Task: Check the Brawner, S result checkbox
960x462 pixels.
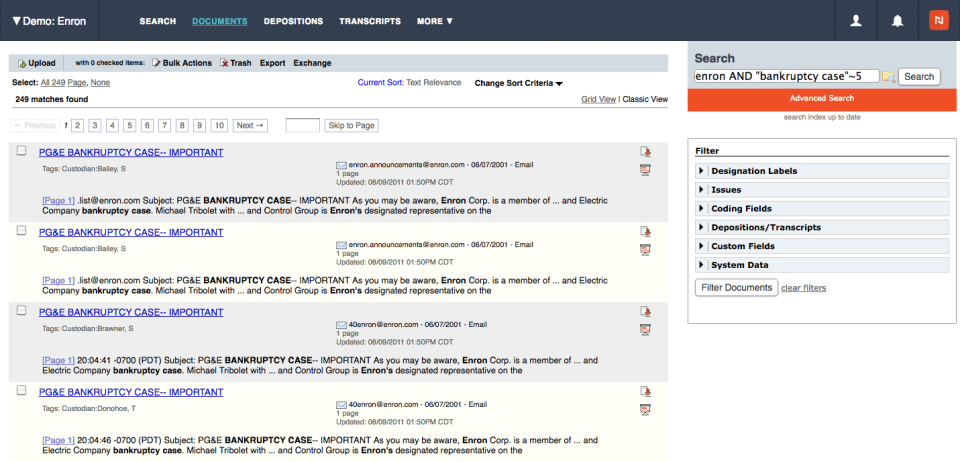Action: point(21,310)
